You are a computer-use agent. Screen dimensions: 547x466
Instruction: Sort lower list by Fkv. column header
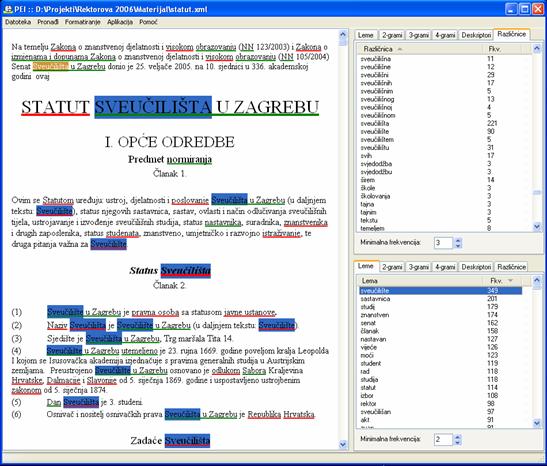(x=503, y=281)
